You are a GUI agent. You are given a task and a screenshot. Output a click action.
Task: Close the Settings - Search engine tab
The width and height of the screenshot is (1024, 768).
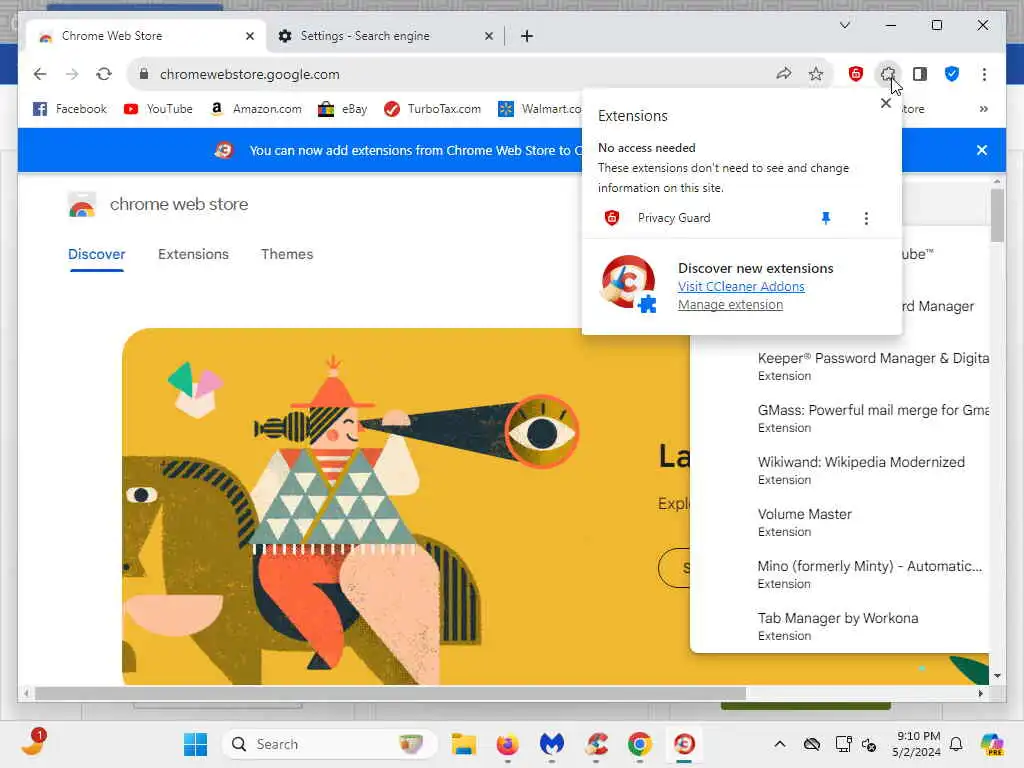pyautogui.click(x=488, y=36)
